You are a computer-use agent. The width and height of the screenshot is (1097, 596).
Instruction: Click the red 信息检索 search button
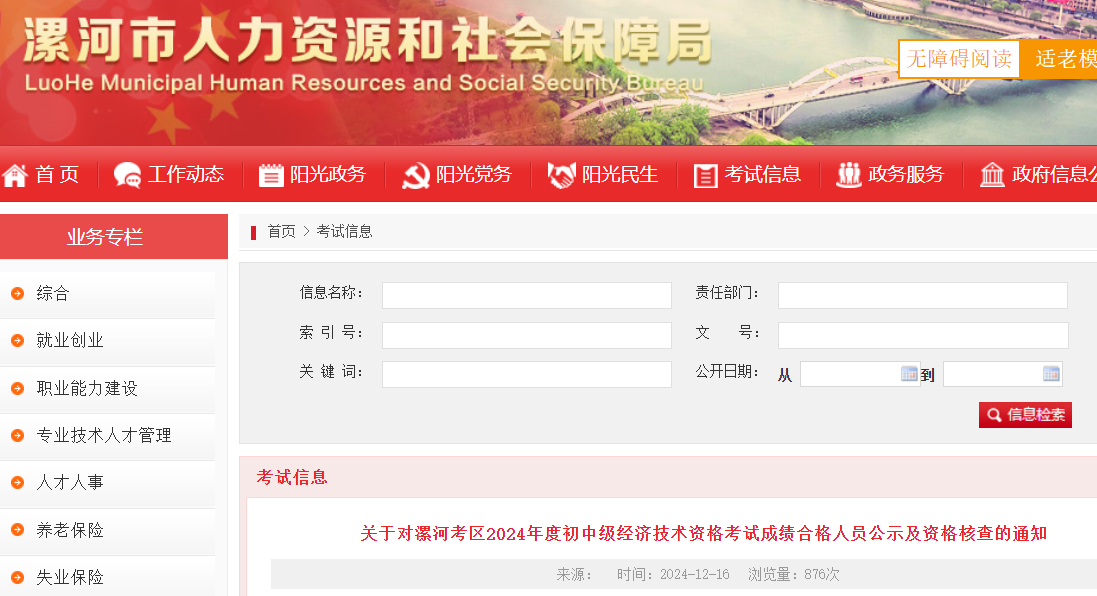pos(1025,415)
